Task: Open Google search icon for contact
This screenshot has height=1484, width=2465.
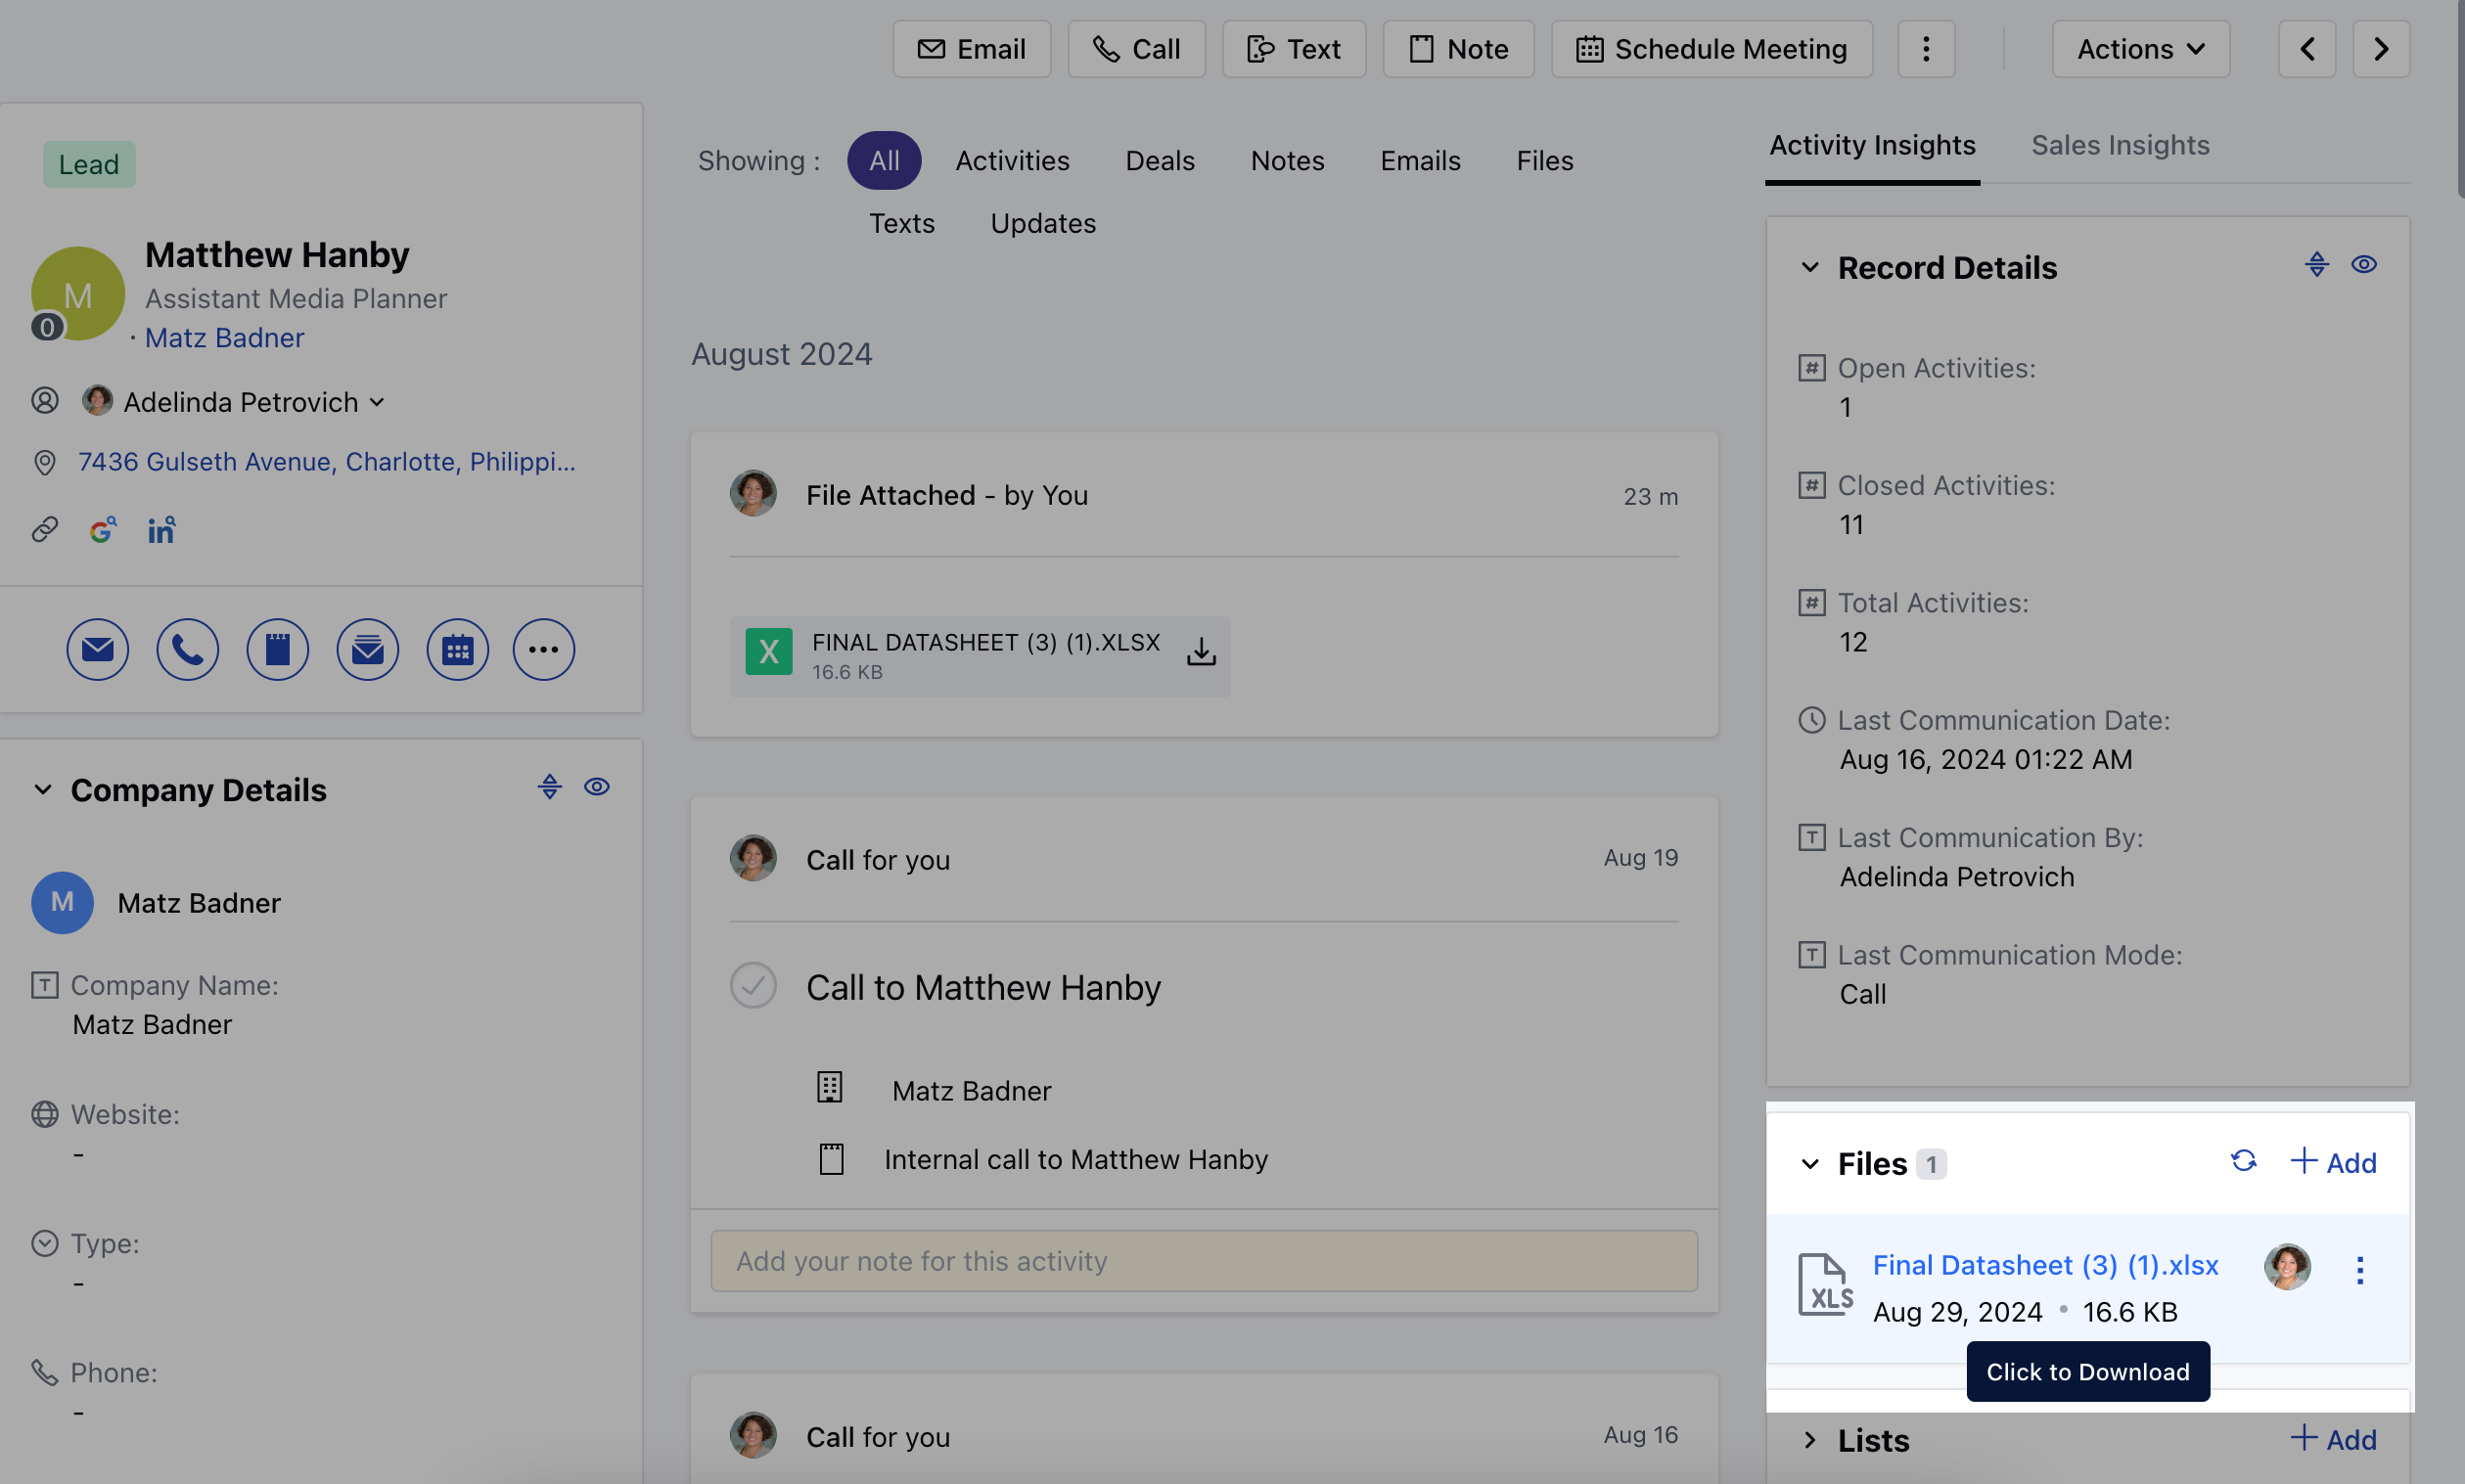Action: (102, 529)
